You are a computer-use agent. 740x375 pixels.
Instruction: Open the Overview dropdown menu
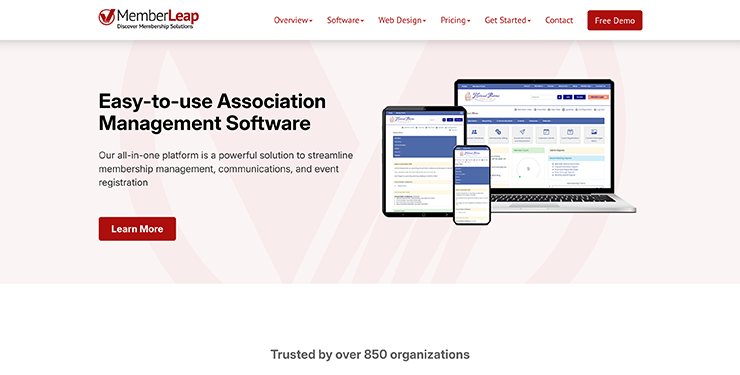click(293, 20)
